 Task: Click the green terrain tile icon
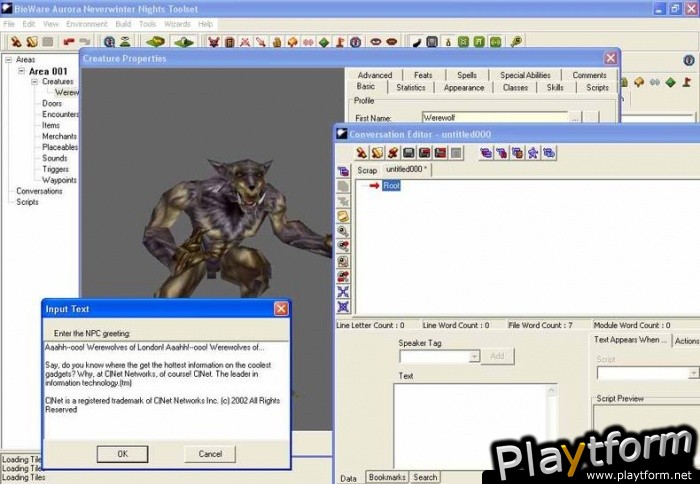pos(155,42)
